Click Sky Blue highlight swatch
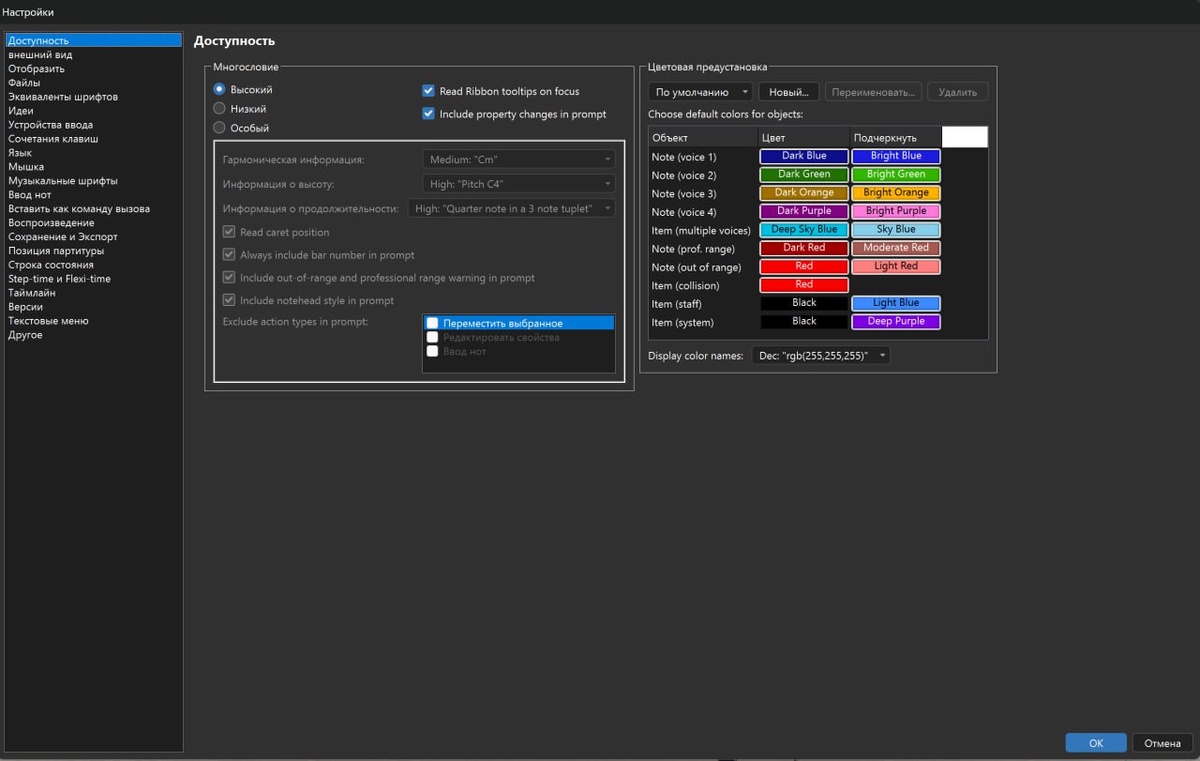Viewport: 1200px width, 761px height. [x=896, y=230]
